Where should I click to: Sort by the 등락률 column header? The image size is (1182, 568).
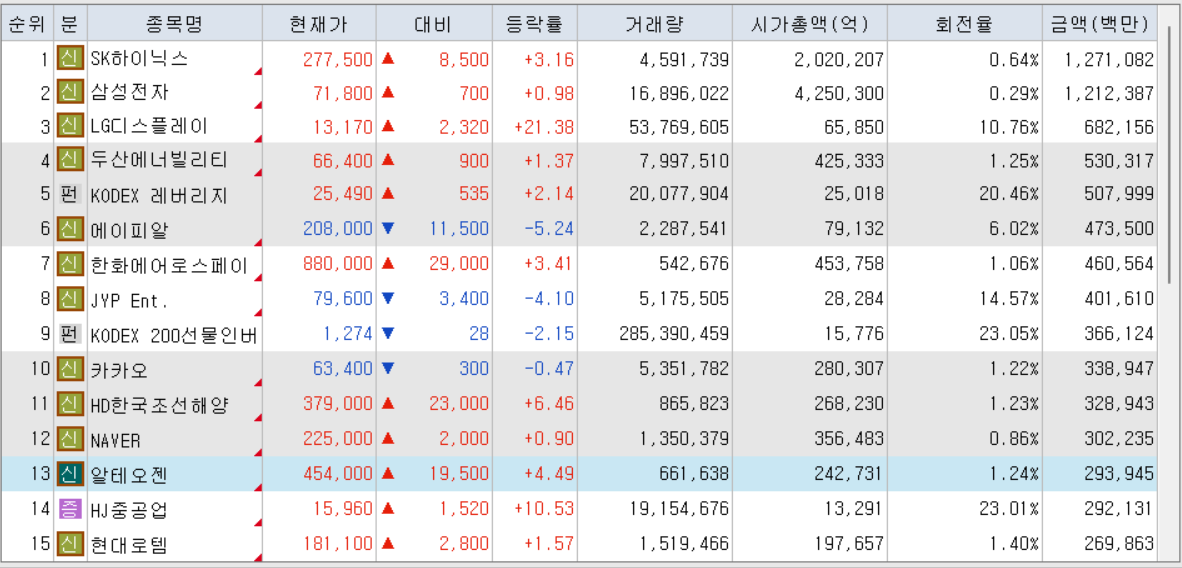(x=534, y=24)
